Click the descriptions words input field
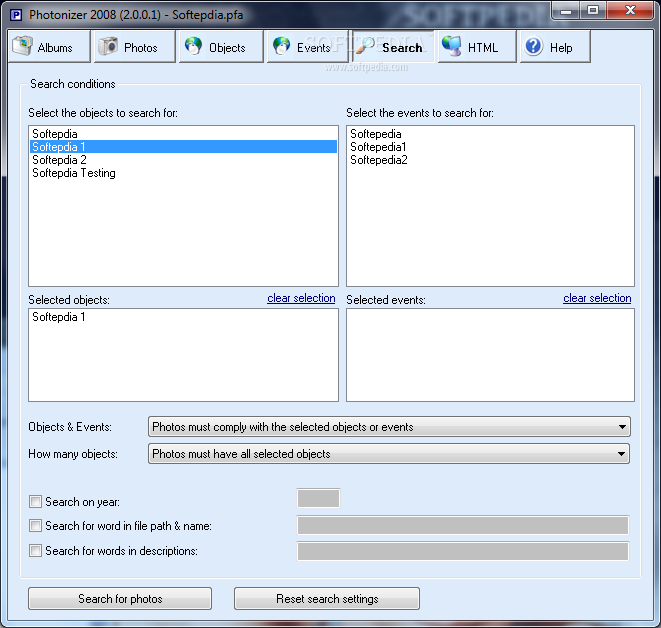 tap(463, 551)
